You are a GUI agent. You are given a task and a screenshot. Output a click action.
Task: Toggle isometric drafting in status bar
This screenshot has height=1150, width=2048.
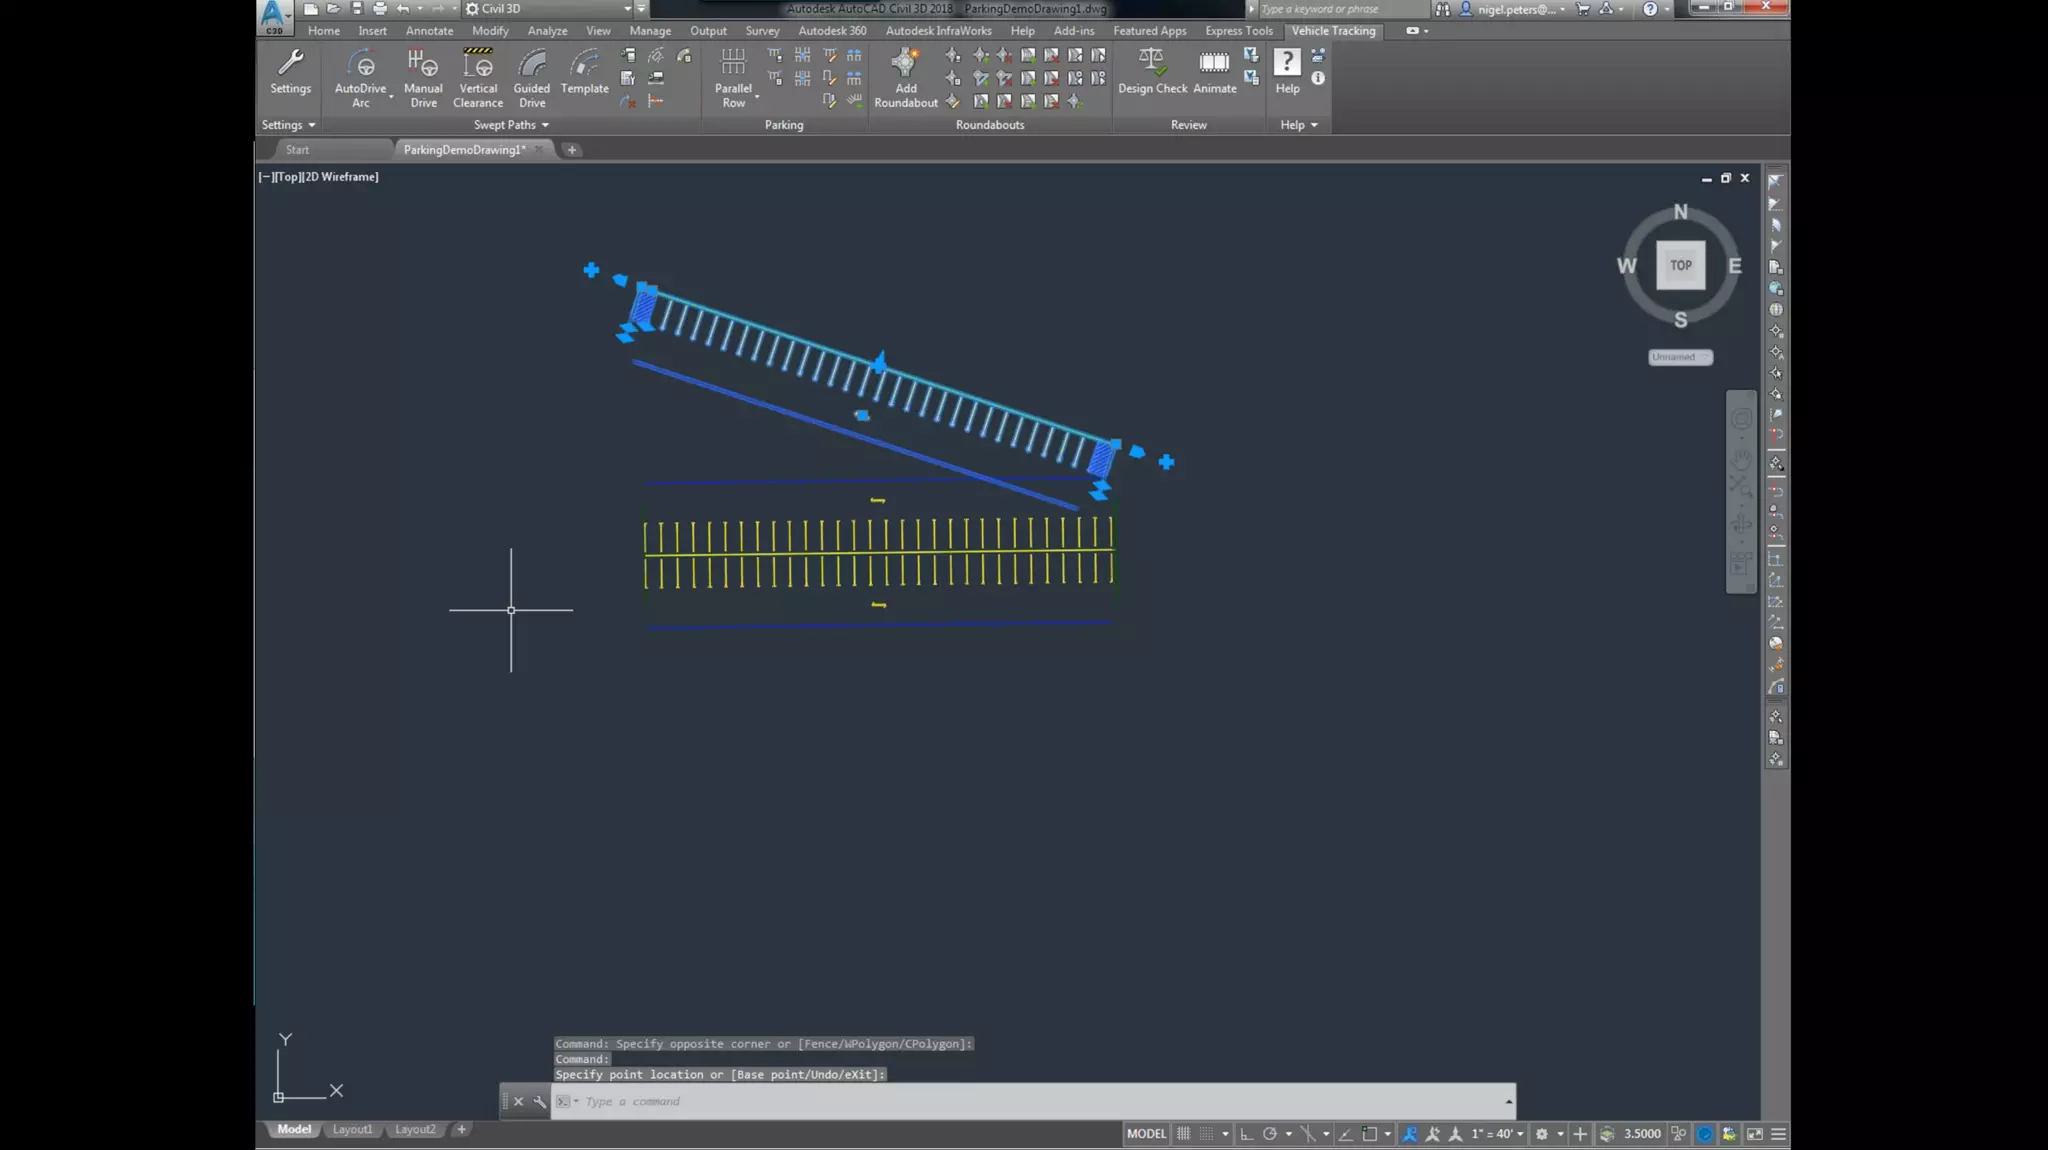point(1308,1133)
